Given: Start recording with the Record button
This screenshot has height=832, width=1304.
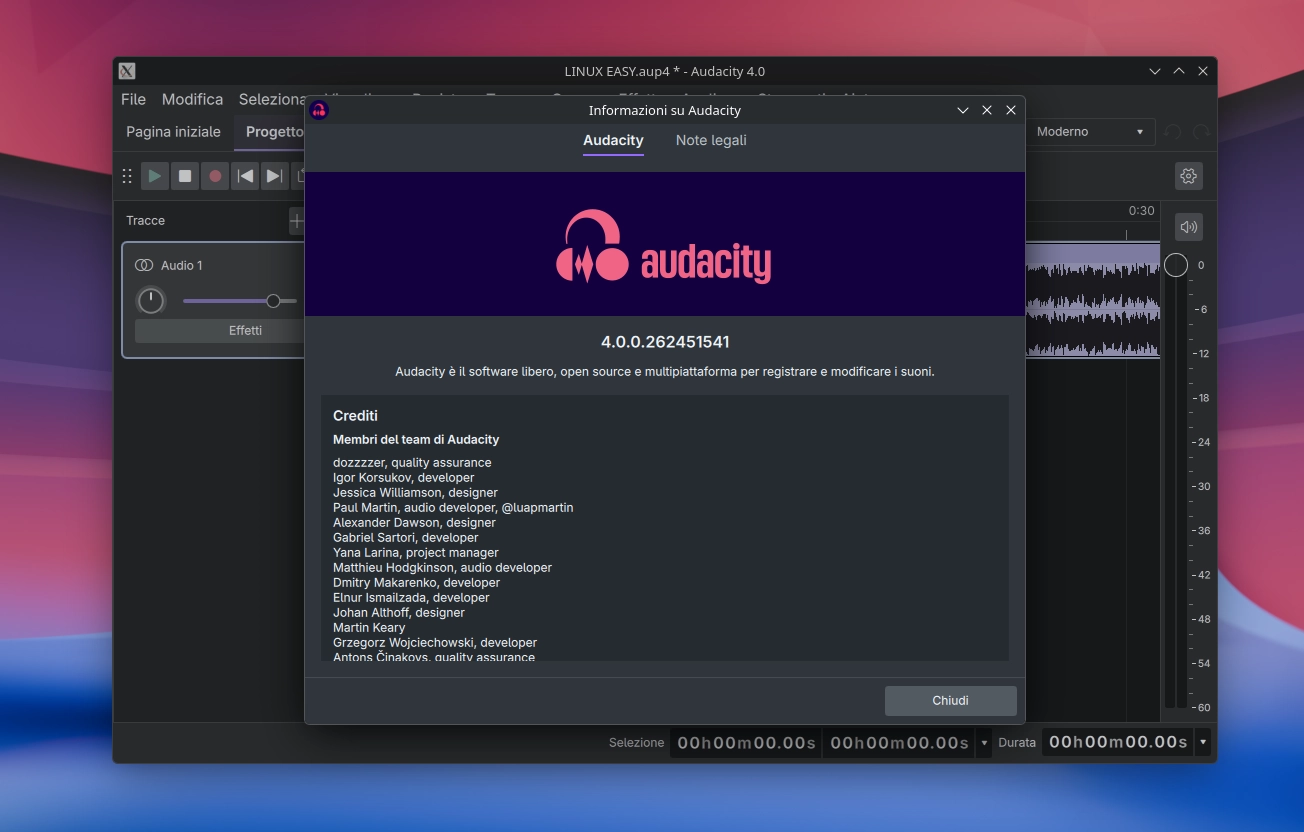Looking at the screenshot, I should [x=215, y=176].
